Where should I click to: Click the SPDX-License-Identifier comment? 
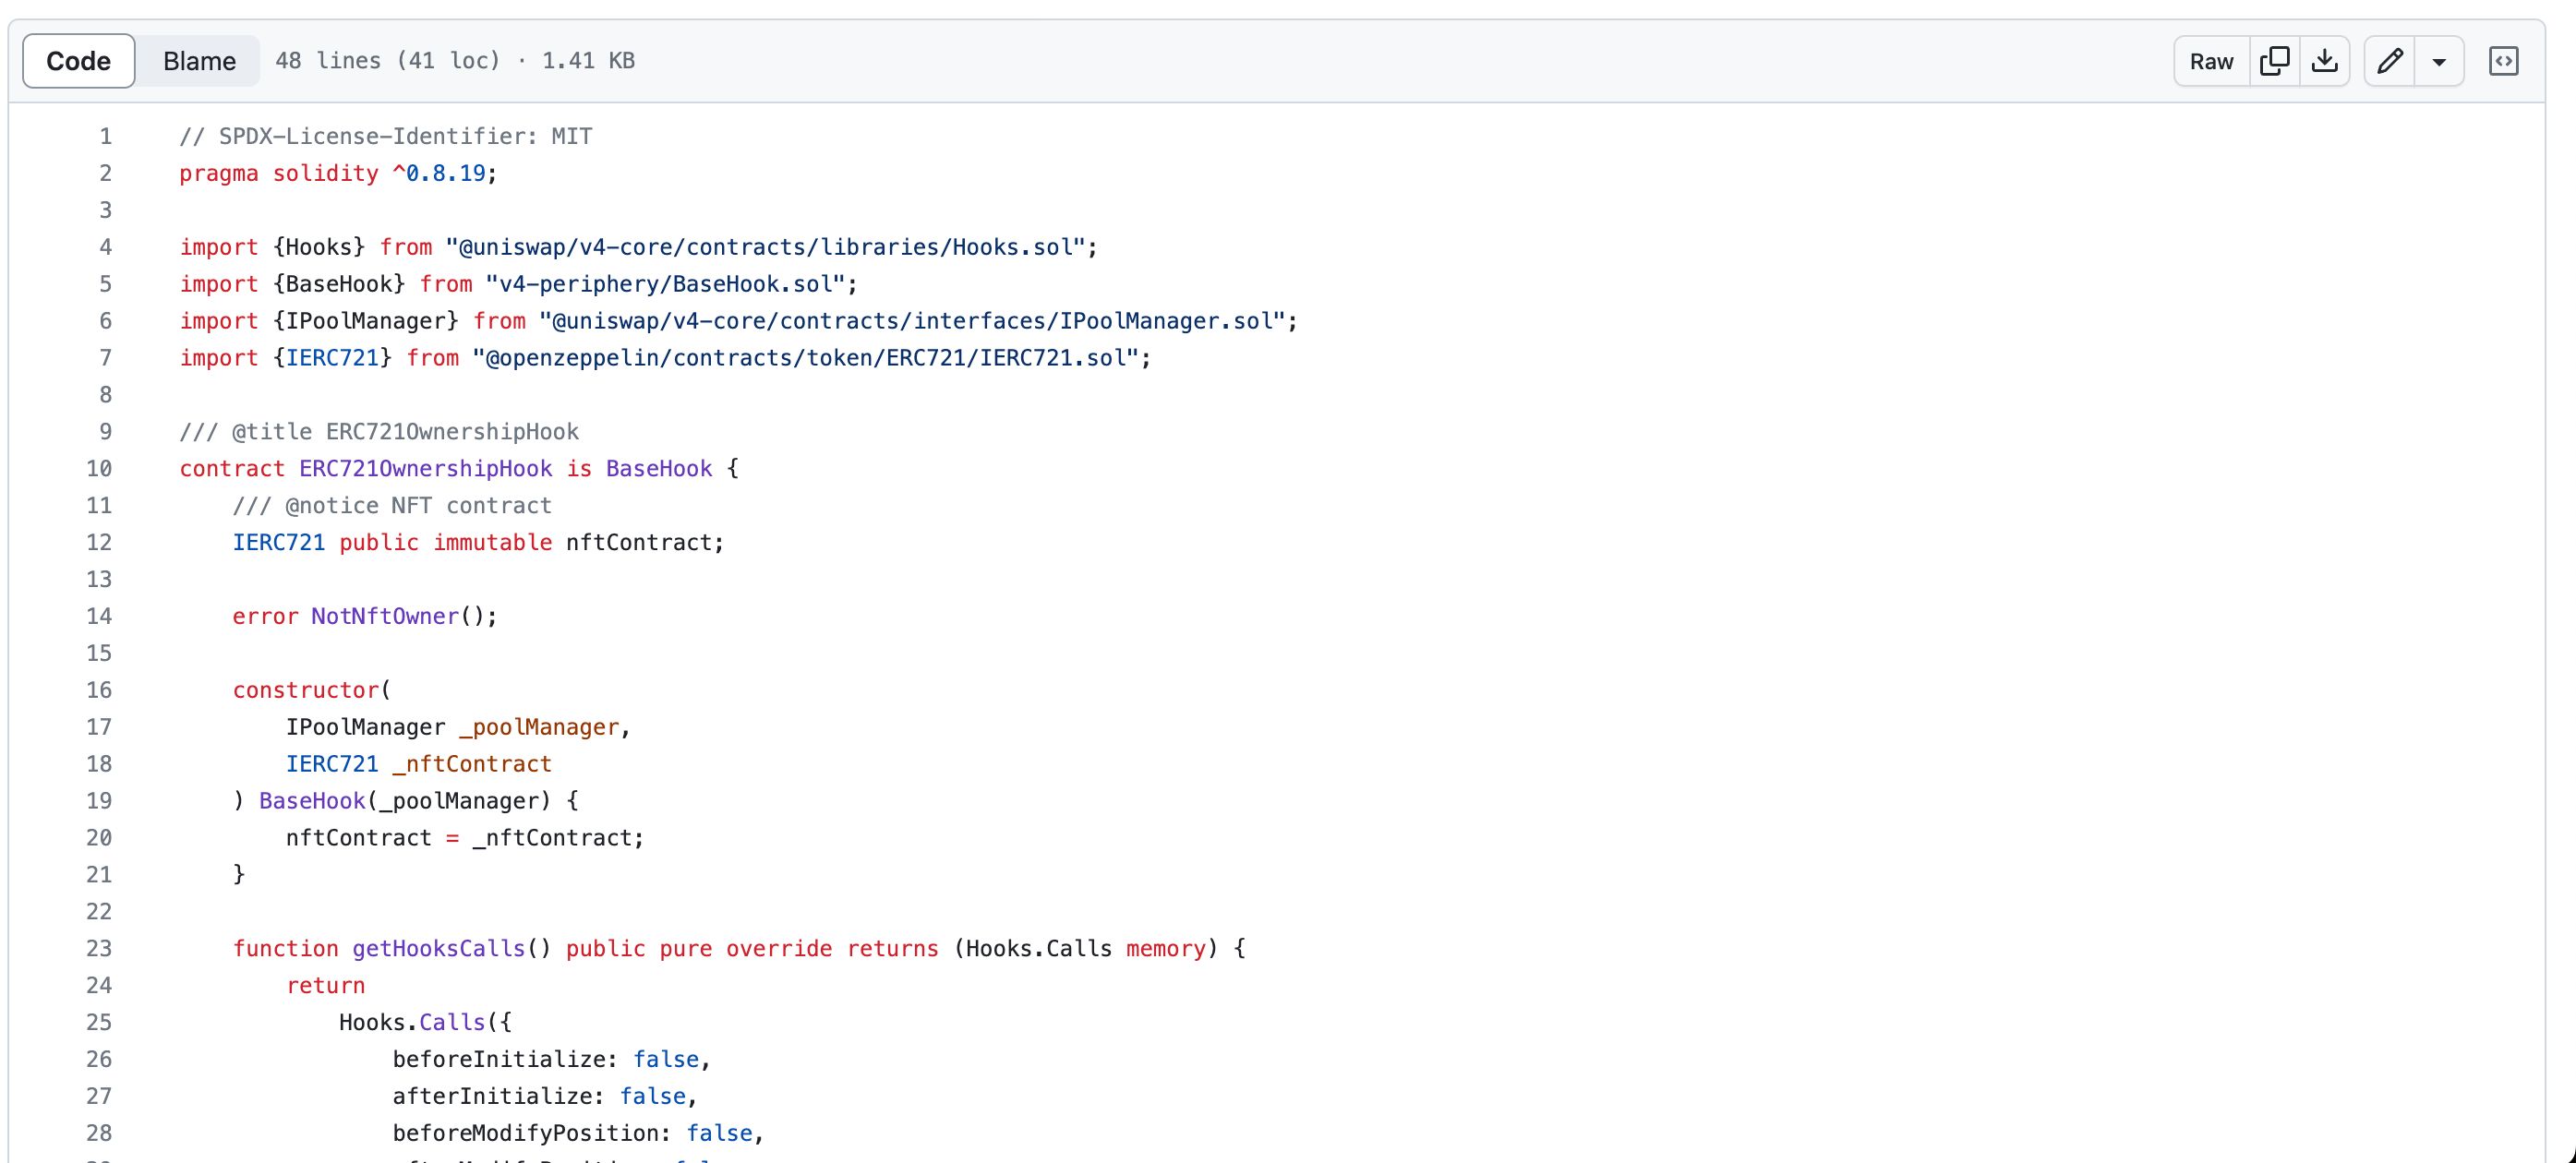point(386,136)
